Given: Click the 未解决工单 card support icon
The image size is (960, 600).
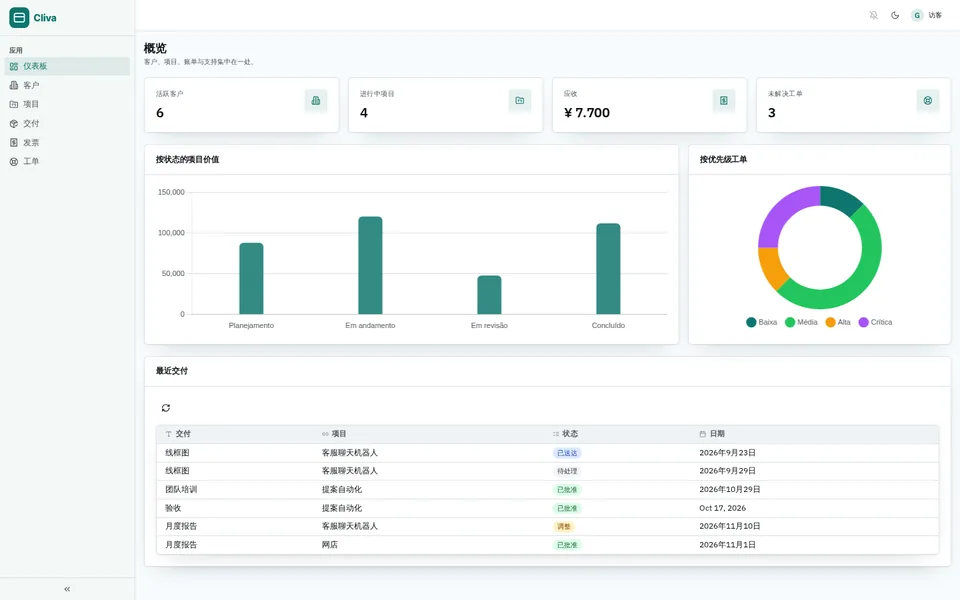Looking at the screenshot, I should pyautogui.click(x=928, y=100).
